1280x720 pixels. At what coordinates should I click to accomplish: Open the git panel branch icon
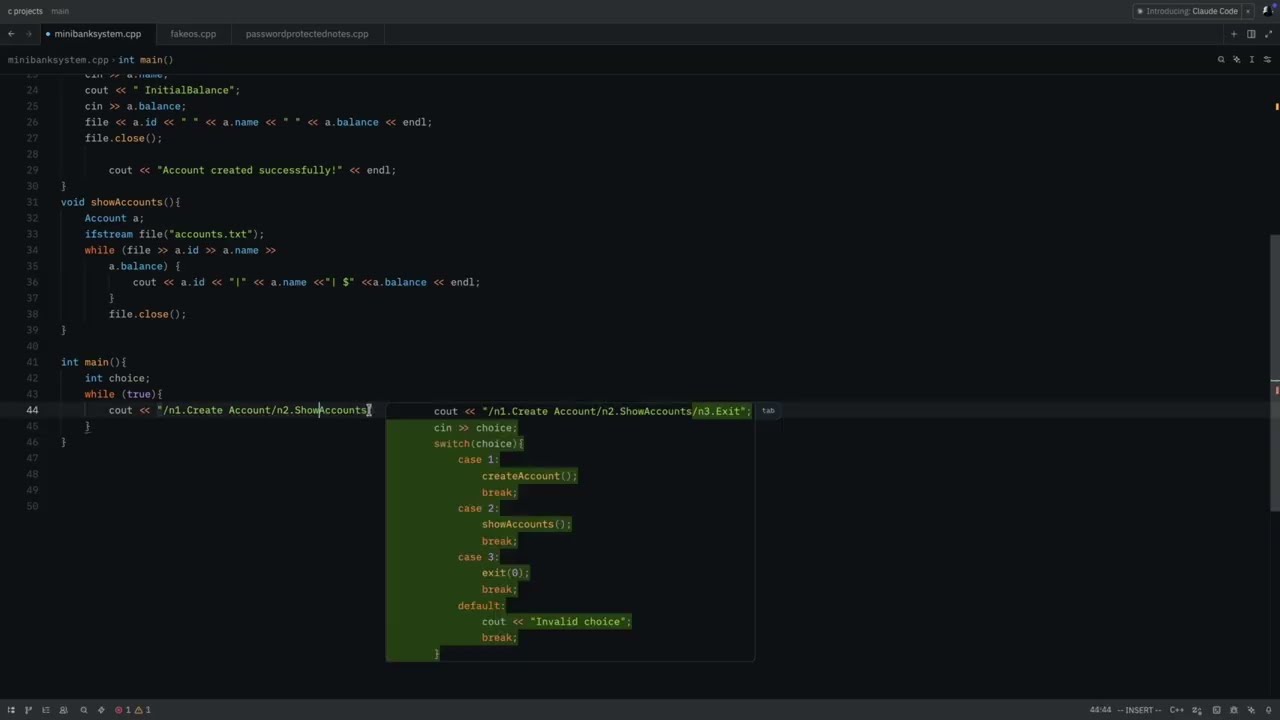coord(28,710)
